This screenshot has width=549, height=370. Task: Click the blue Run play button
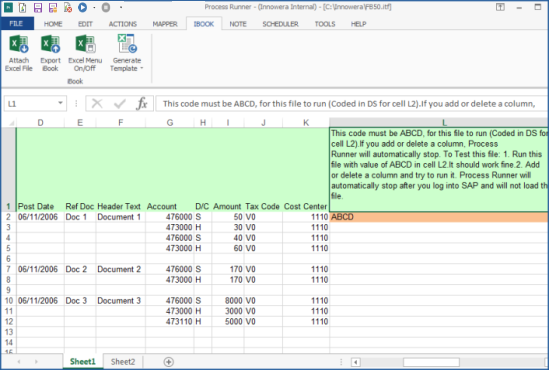83,7
